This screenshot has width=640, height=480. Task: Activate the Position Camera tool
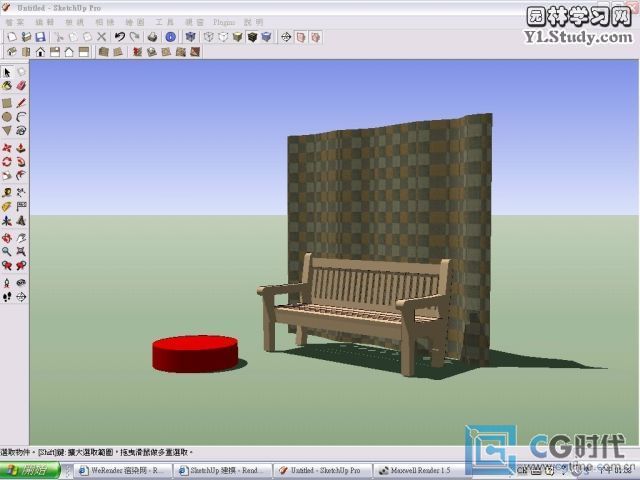(7, 283)
